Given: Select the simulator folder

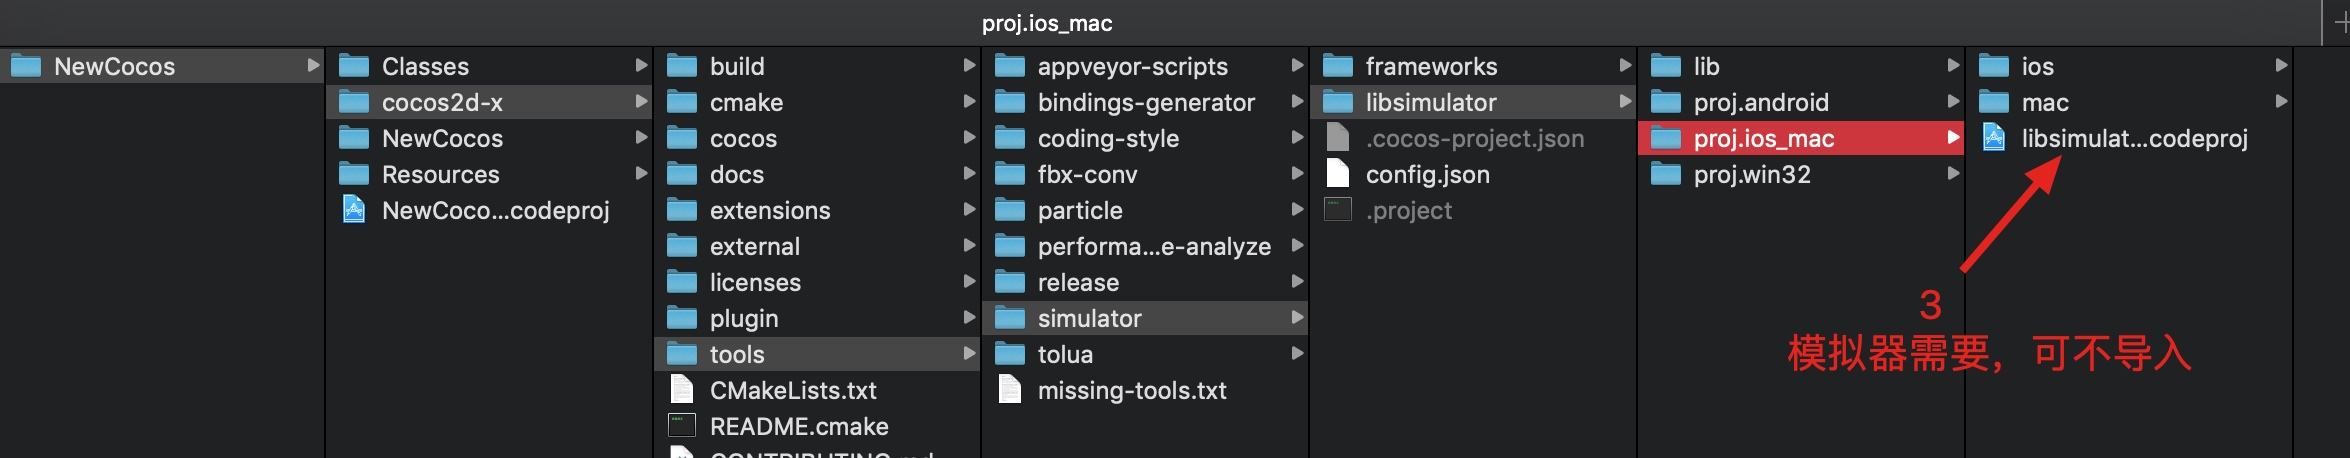Looking at the screenshot, I should pos(1089,318).
